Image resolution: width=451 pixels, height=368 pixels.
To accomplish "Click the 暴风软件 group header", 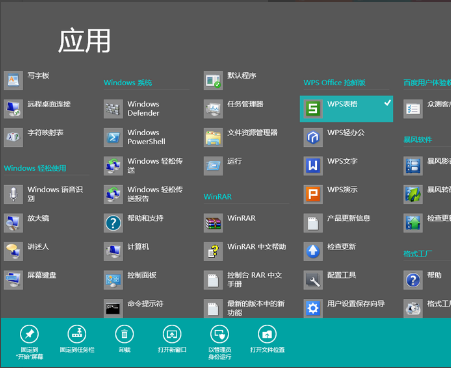I will click(418, 140).
